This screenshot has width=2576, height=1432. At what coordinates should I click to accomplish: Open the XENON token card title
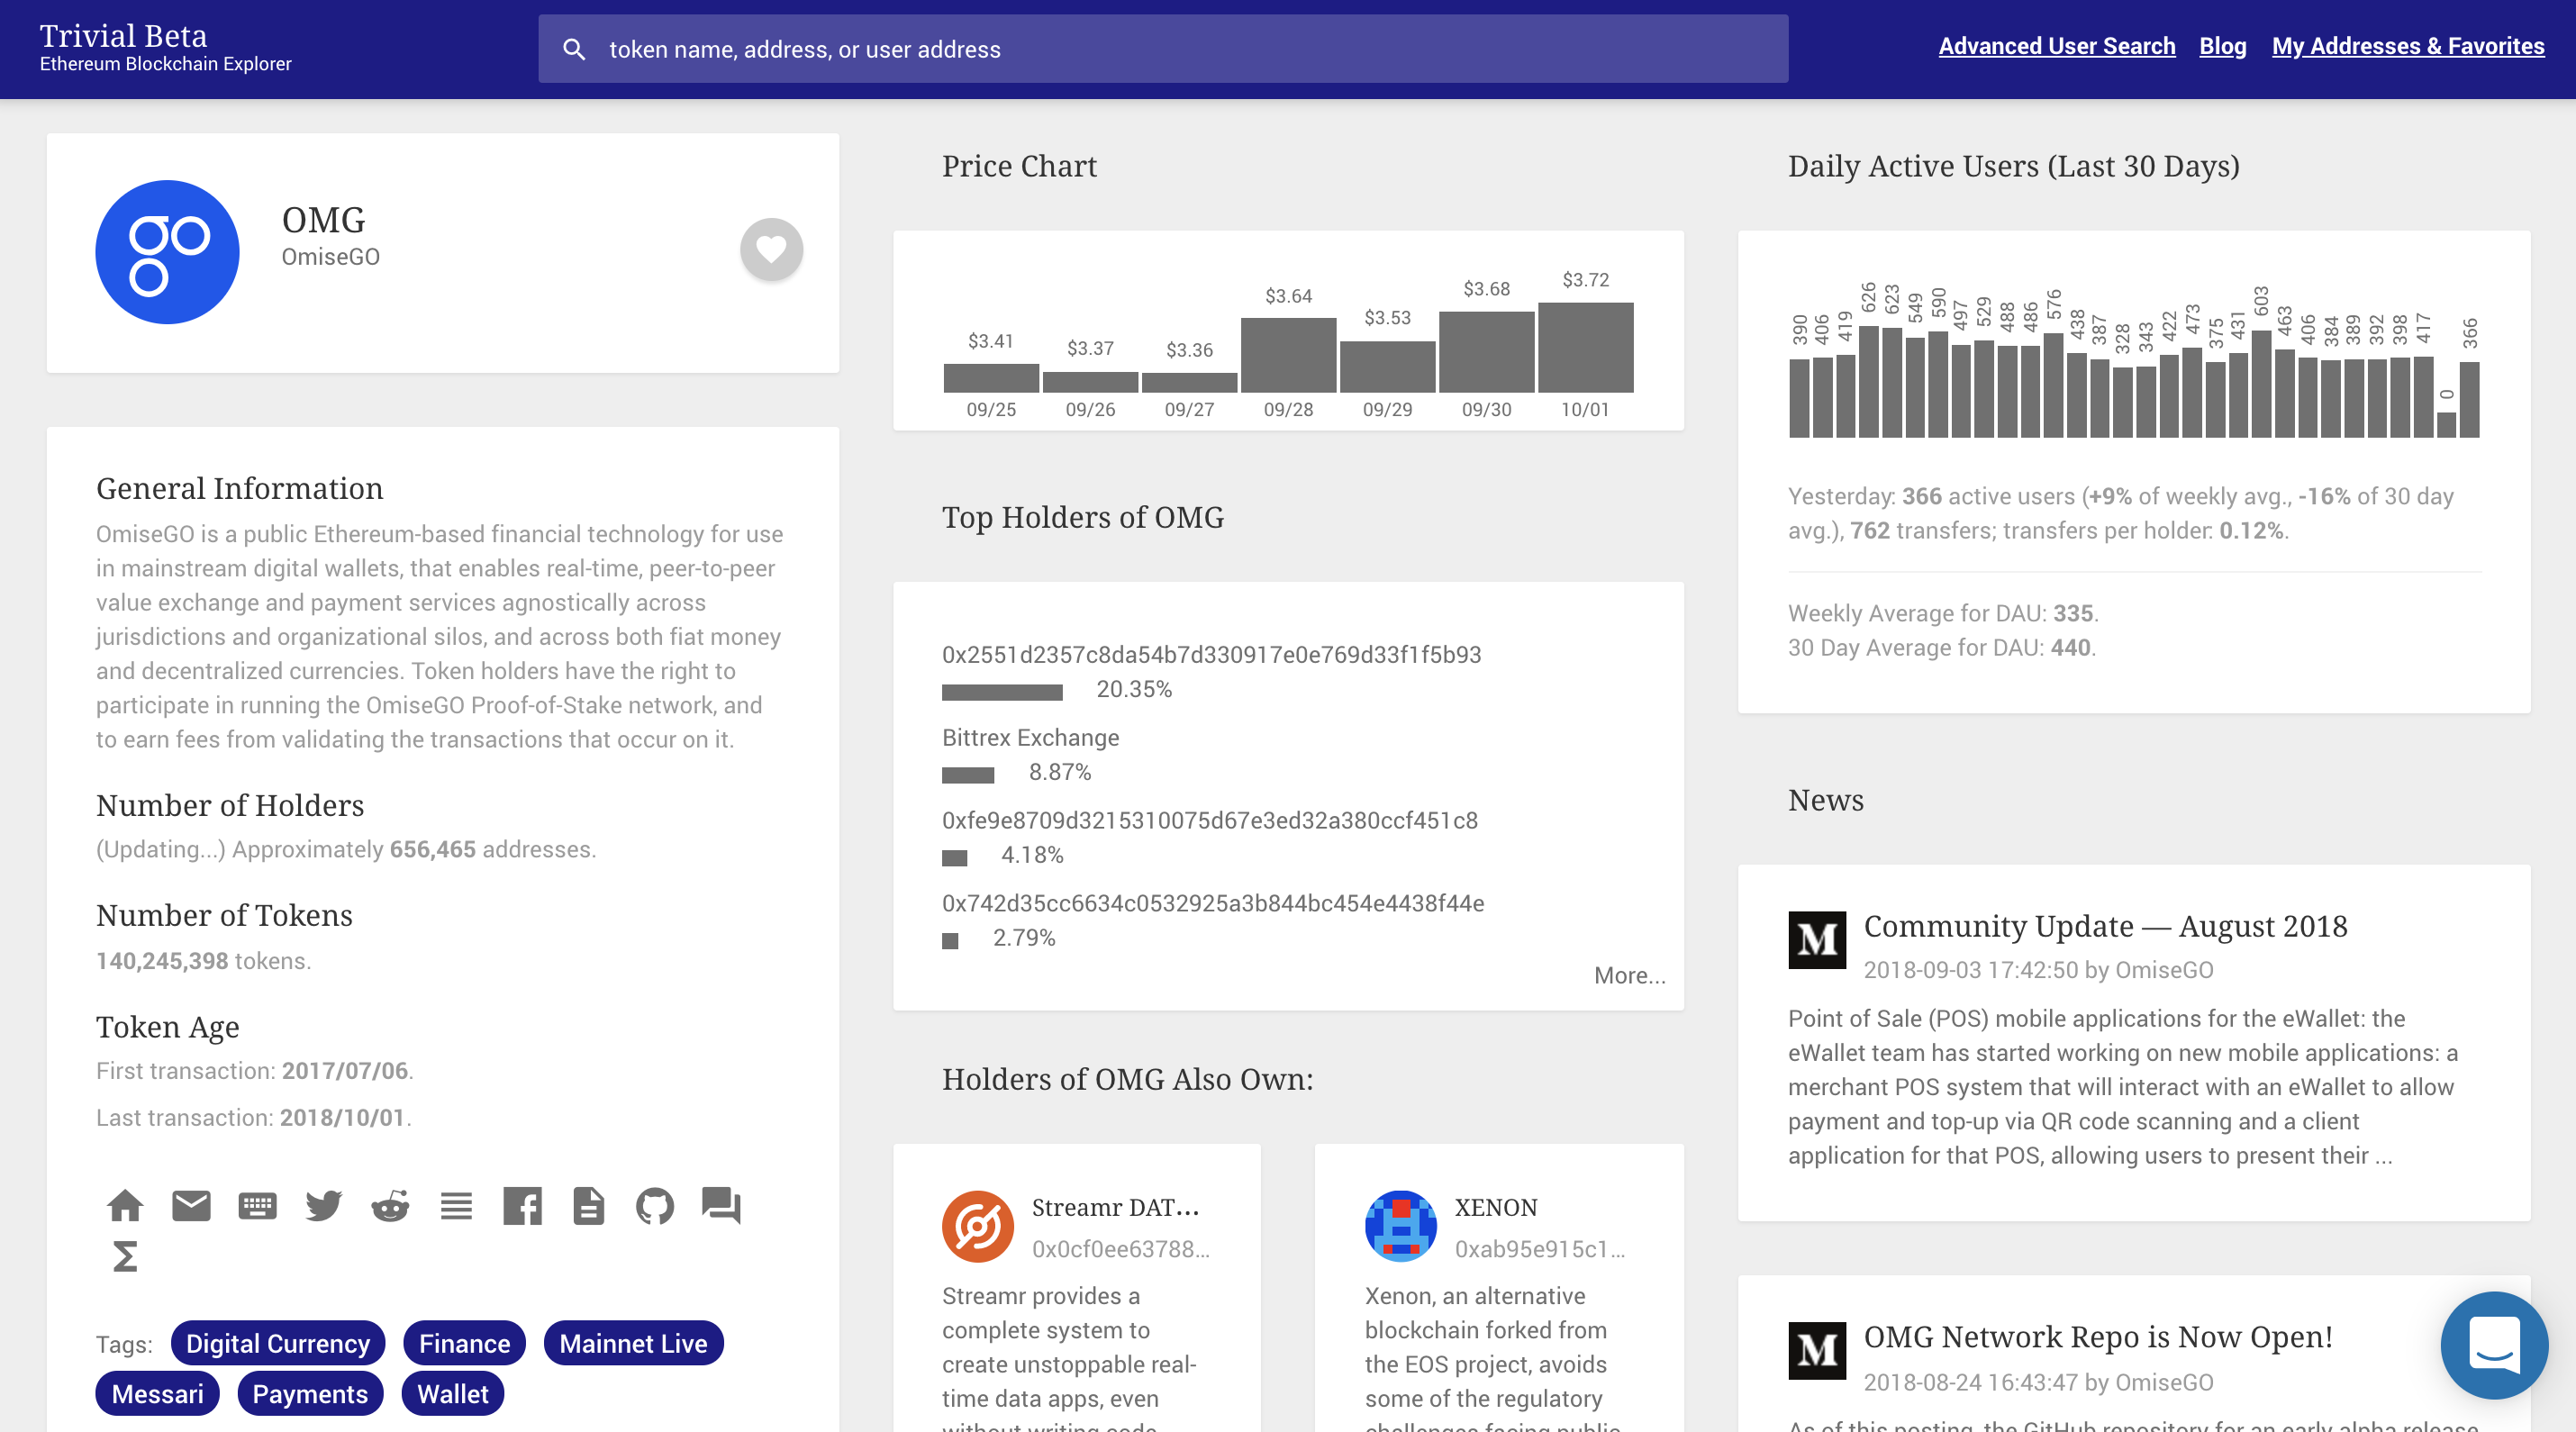coord(1496,1208)
